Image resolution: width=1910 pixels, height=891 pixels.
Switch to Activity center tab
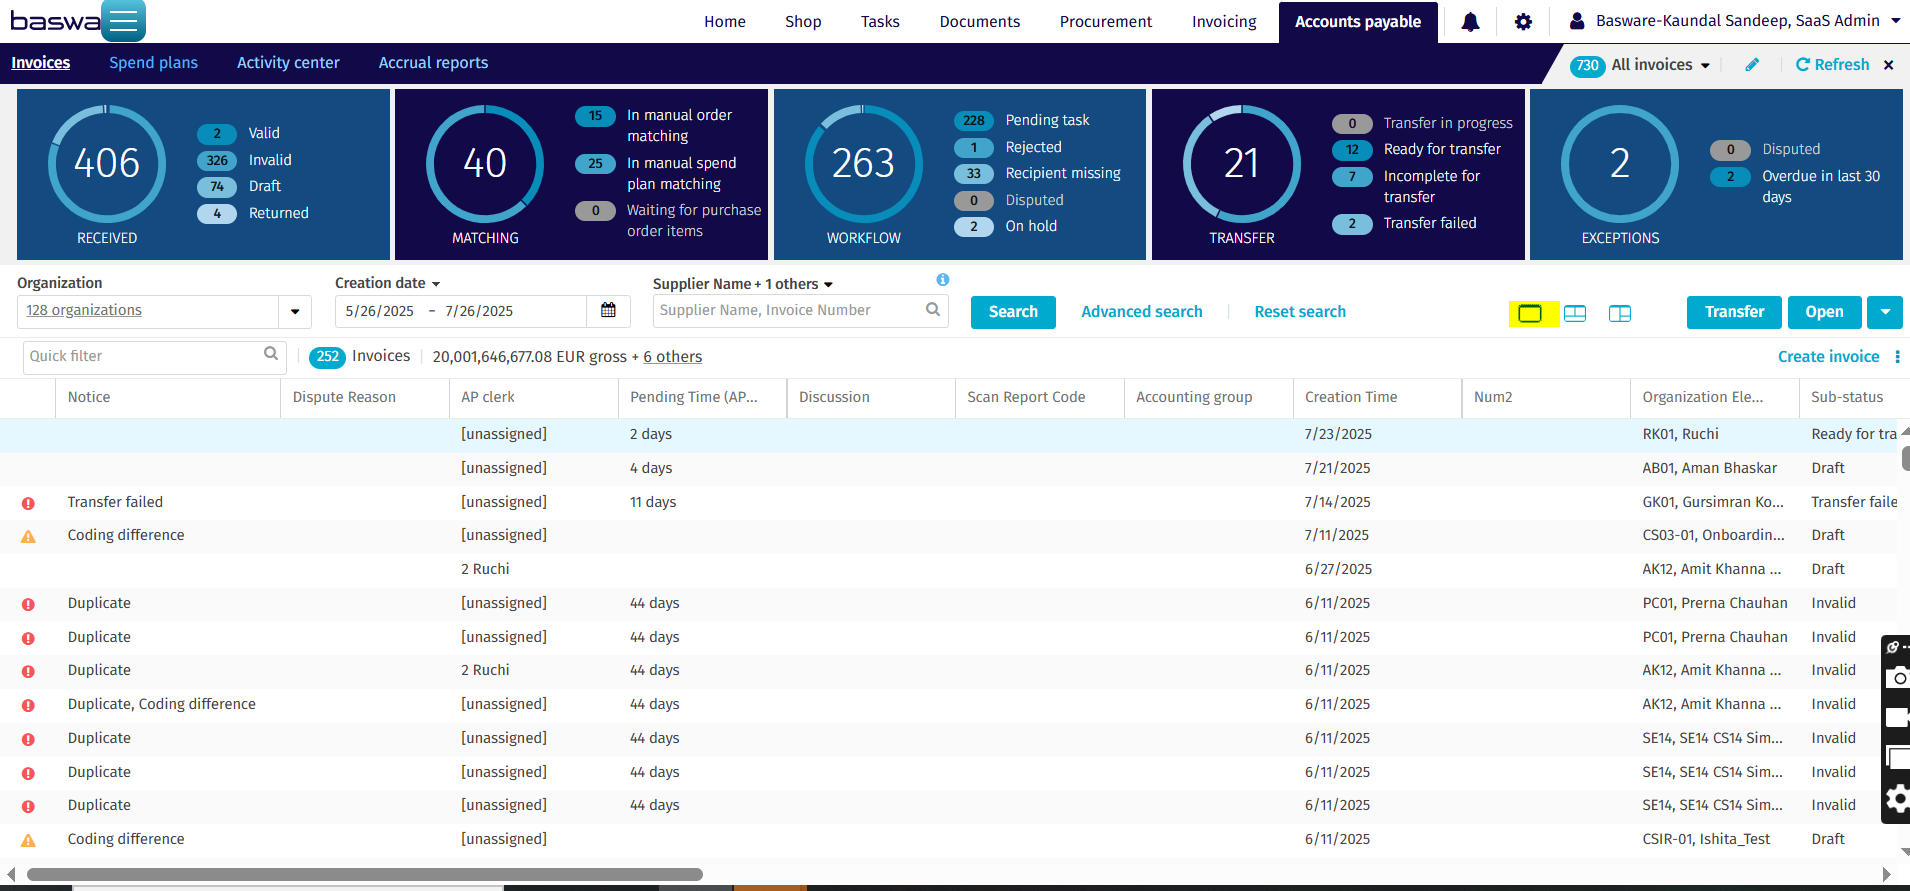[x=288, y=63]
